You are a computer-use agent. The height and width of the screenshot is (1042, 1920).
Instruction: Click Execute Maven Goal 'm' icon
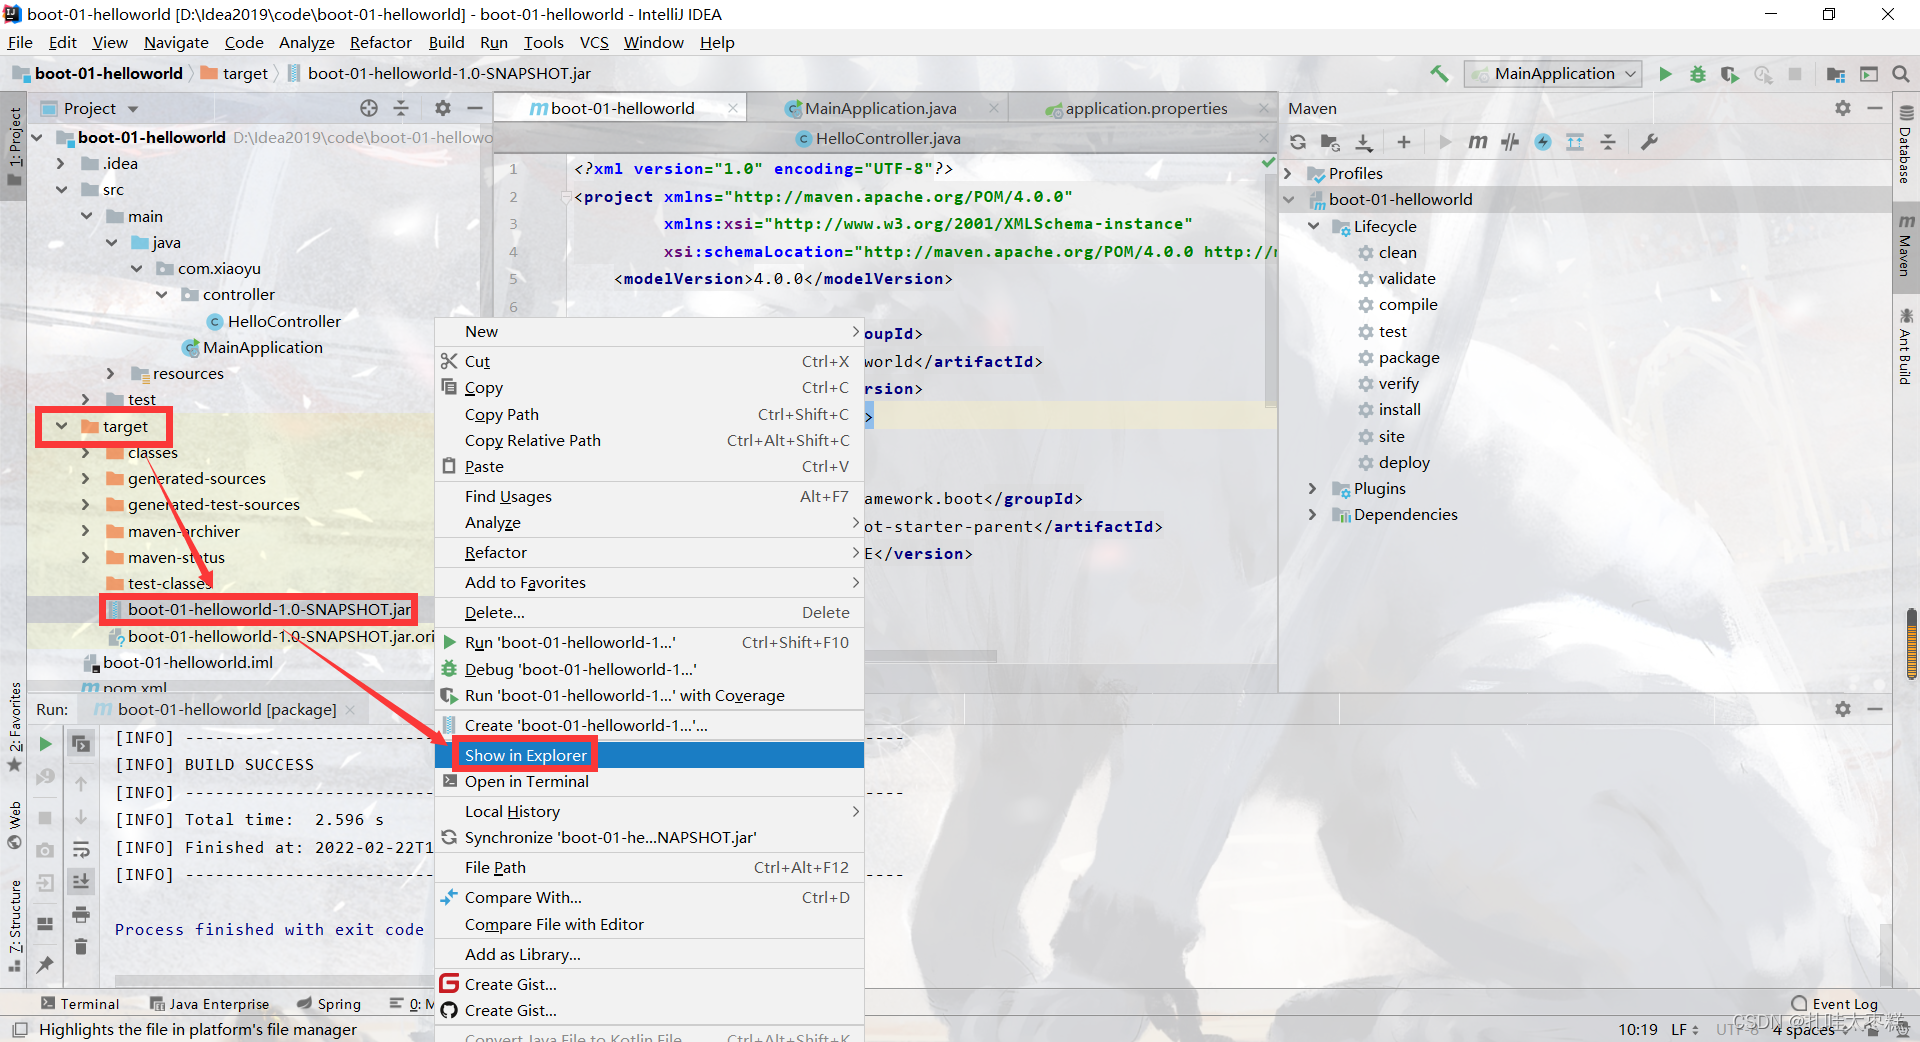[1477, 142]
